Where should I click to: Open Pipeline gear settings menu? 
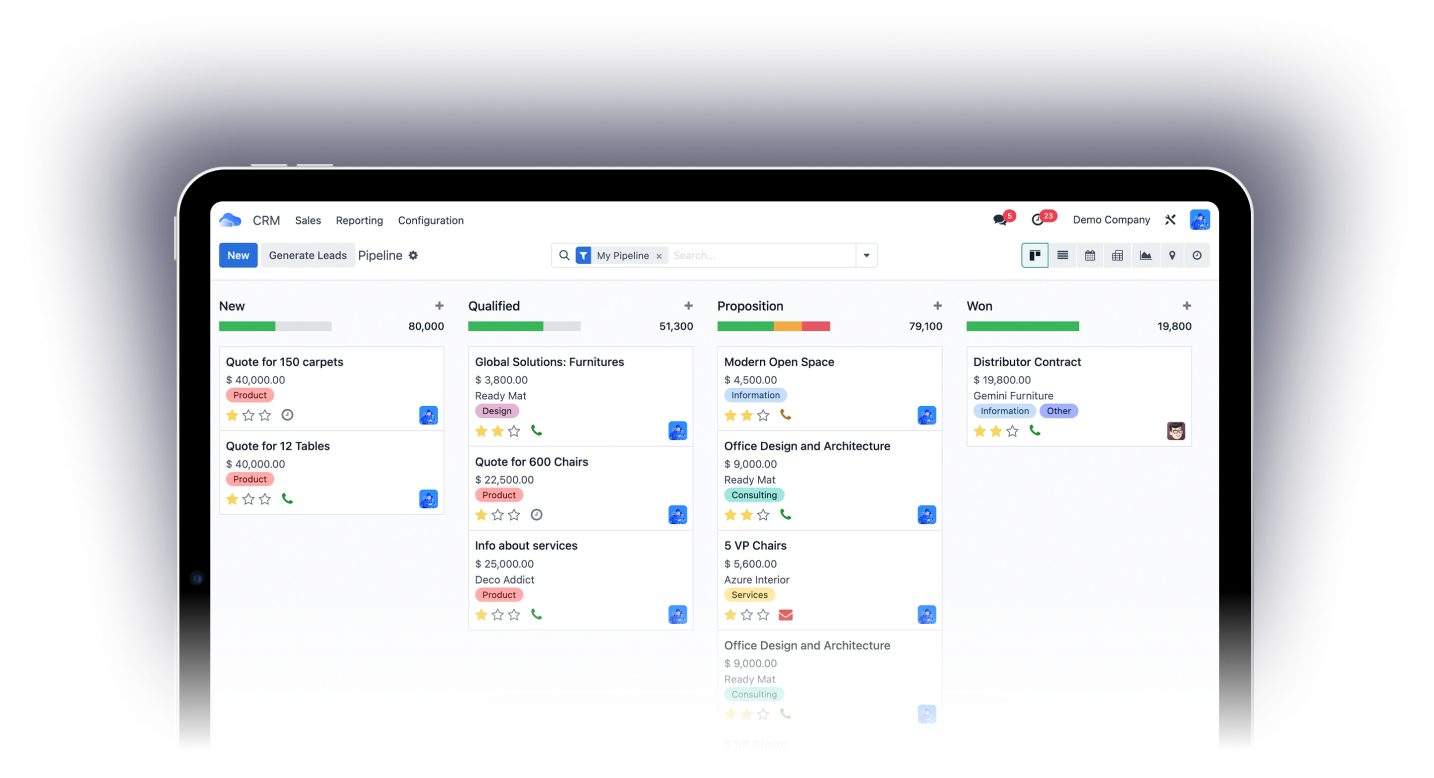click(413, 256)
